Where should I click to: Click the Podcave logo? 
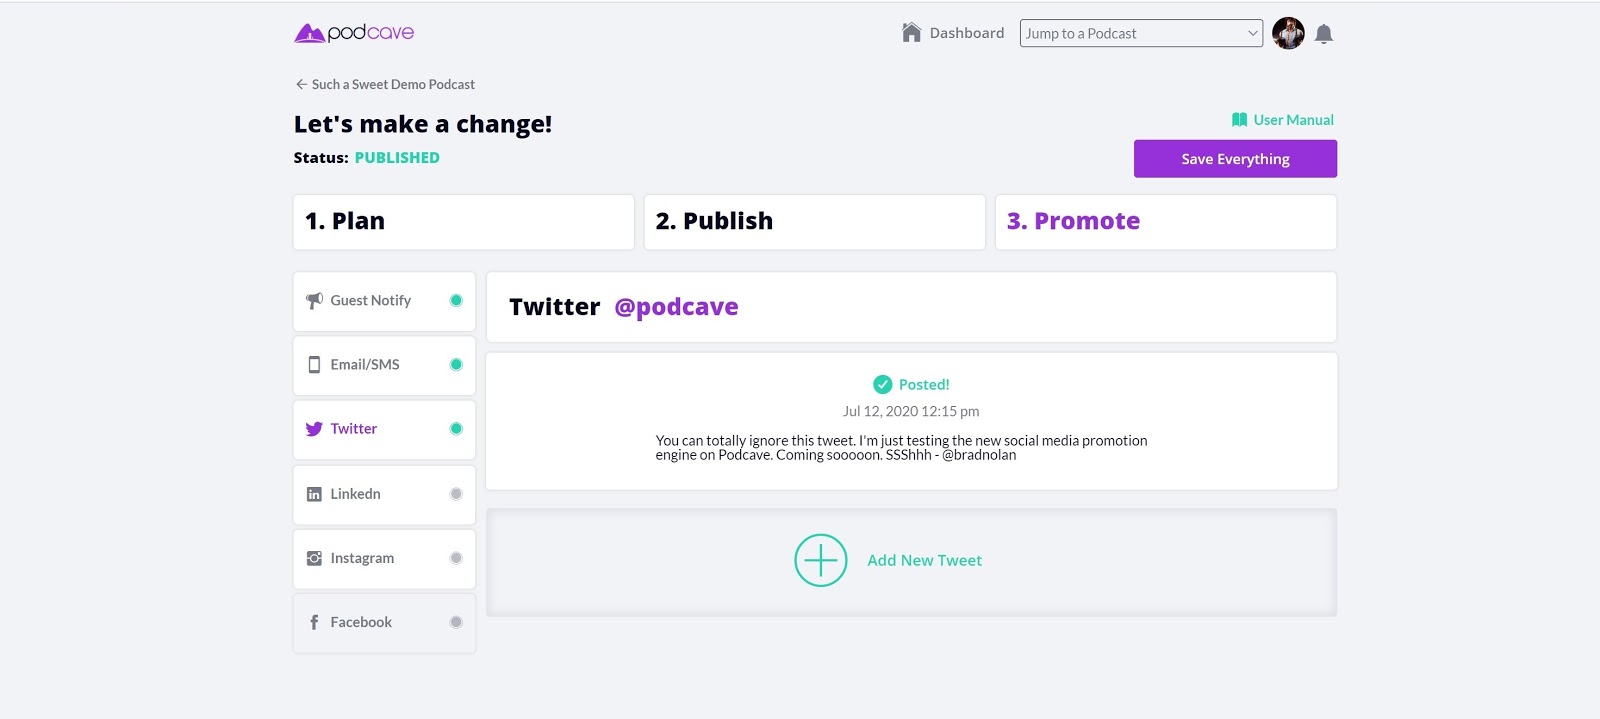pyautogui.click(x=354, y=33)
